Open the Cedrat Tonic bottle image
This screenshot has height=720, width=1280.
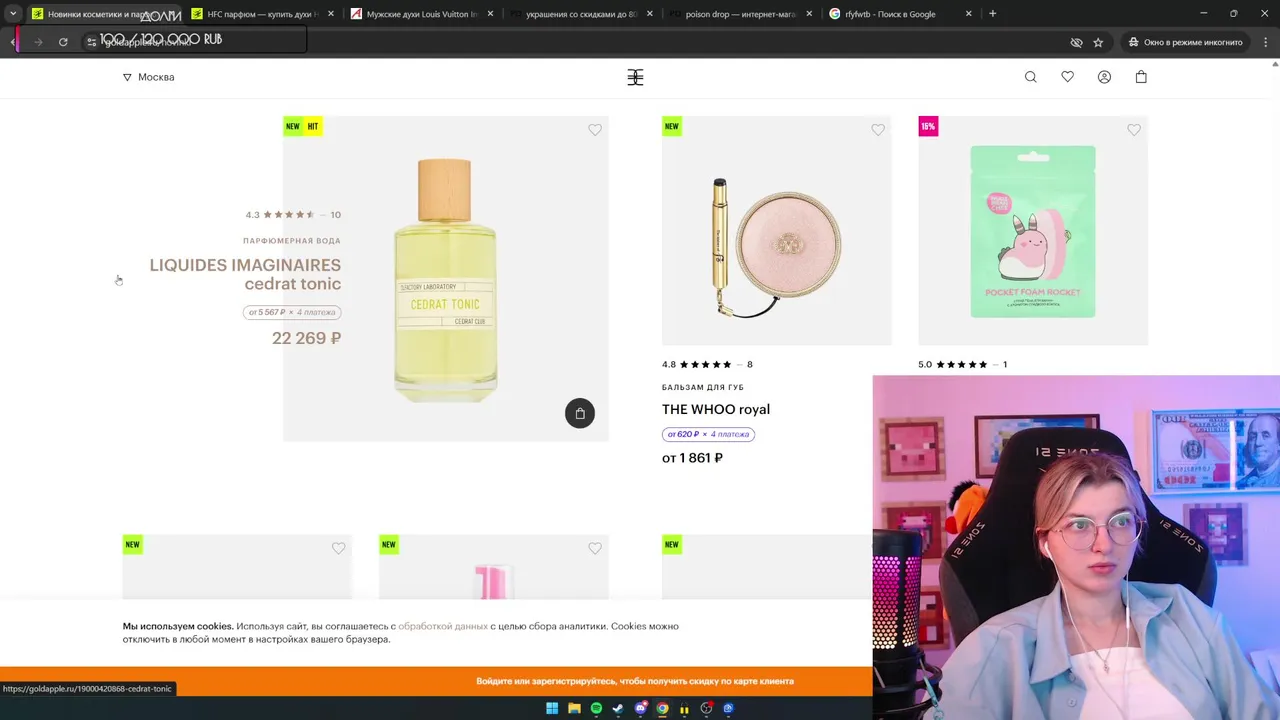tap(446, 280)
